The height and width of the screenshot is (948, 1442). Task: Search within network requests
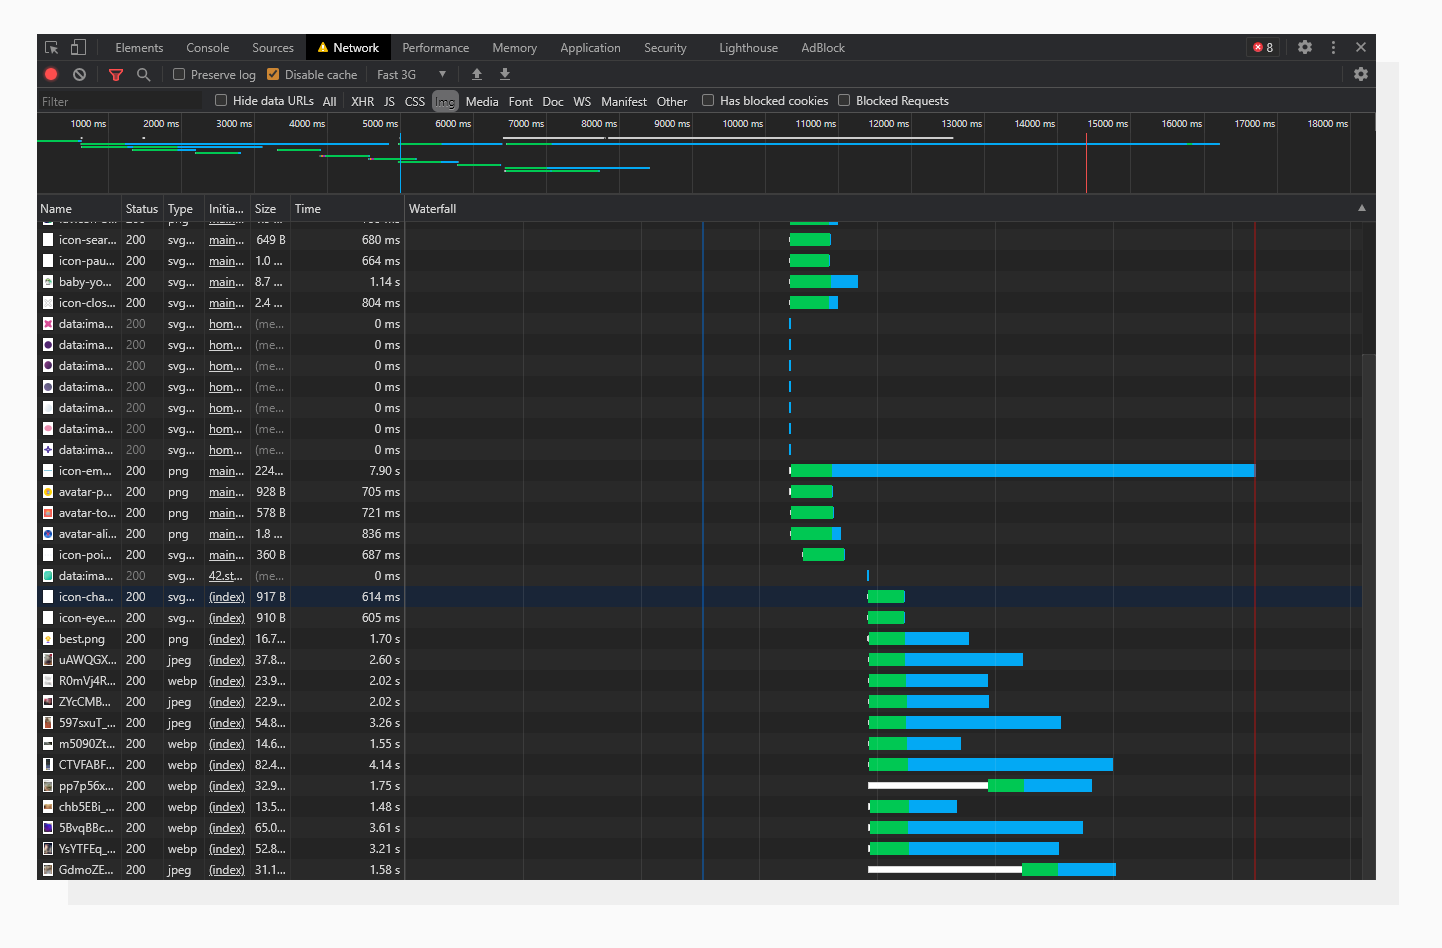click(x=144, y=74)
